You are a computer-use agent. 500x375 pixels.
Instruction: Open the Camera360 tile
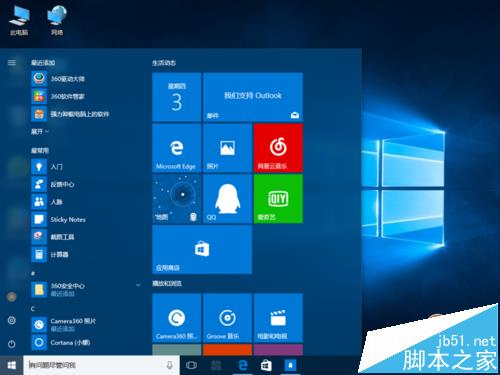pos(177,318)
